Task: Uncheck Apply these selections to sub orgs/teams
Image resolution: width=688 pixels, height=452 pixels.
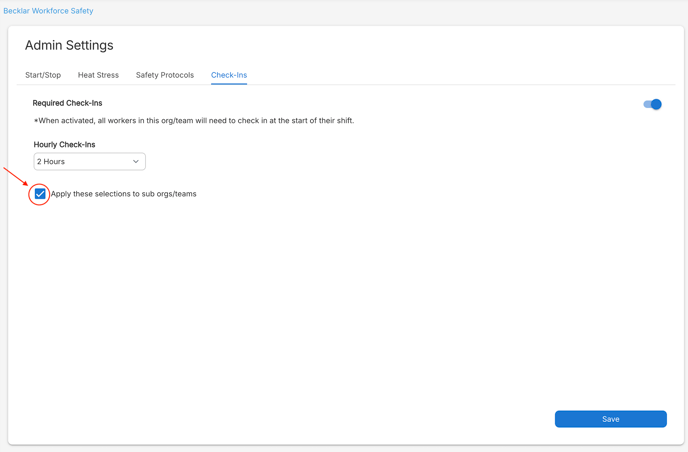Action: point(40,194)
